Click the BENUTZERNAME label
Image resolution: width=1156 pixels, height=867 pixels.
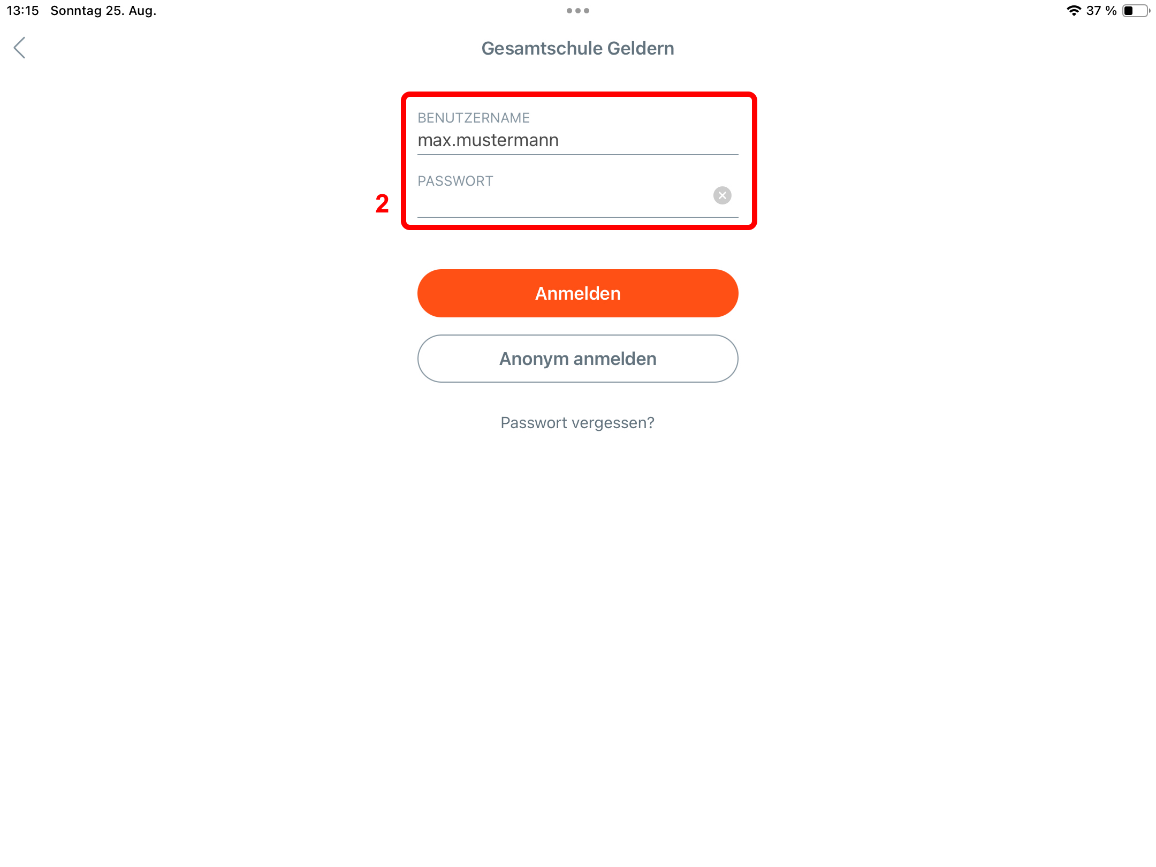(473, 118)
